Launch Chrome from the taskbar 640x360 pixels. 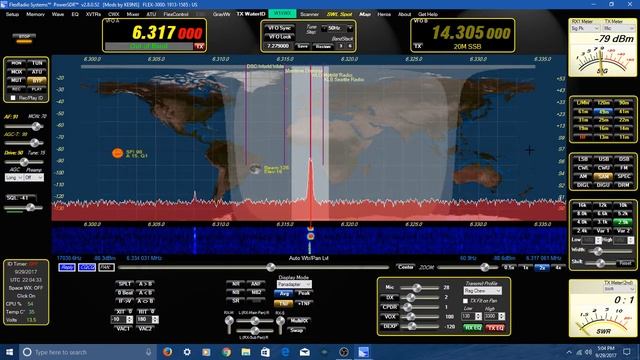[x=227, y=352]
